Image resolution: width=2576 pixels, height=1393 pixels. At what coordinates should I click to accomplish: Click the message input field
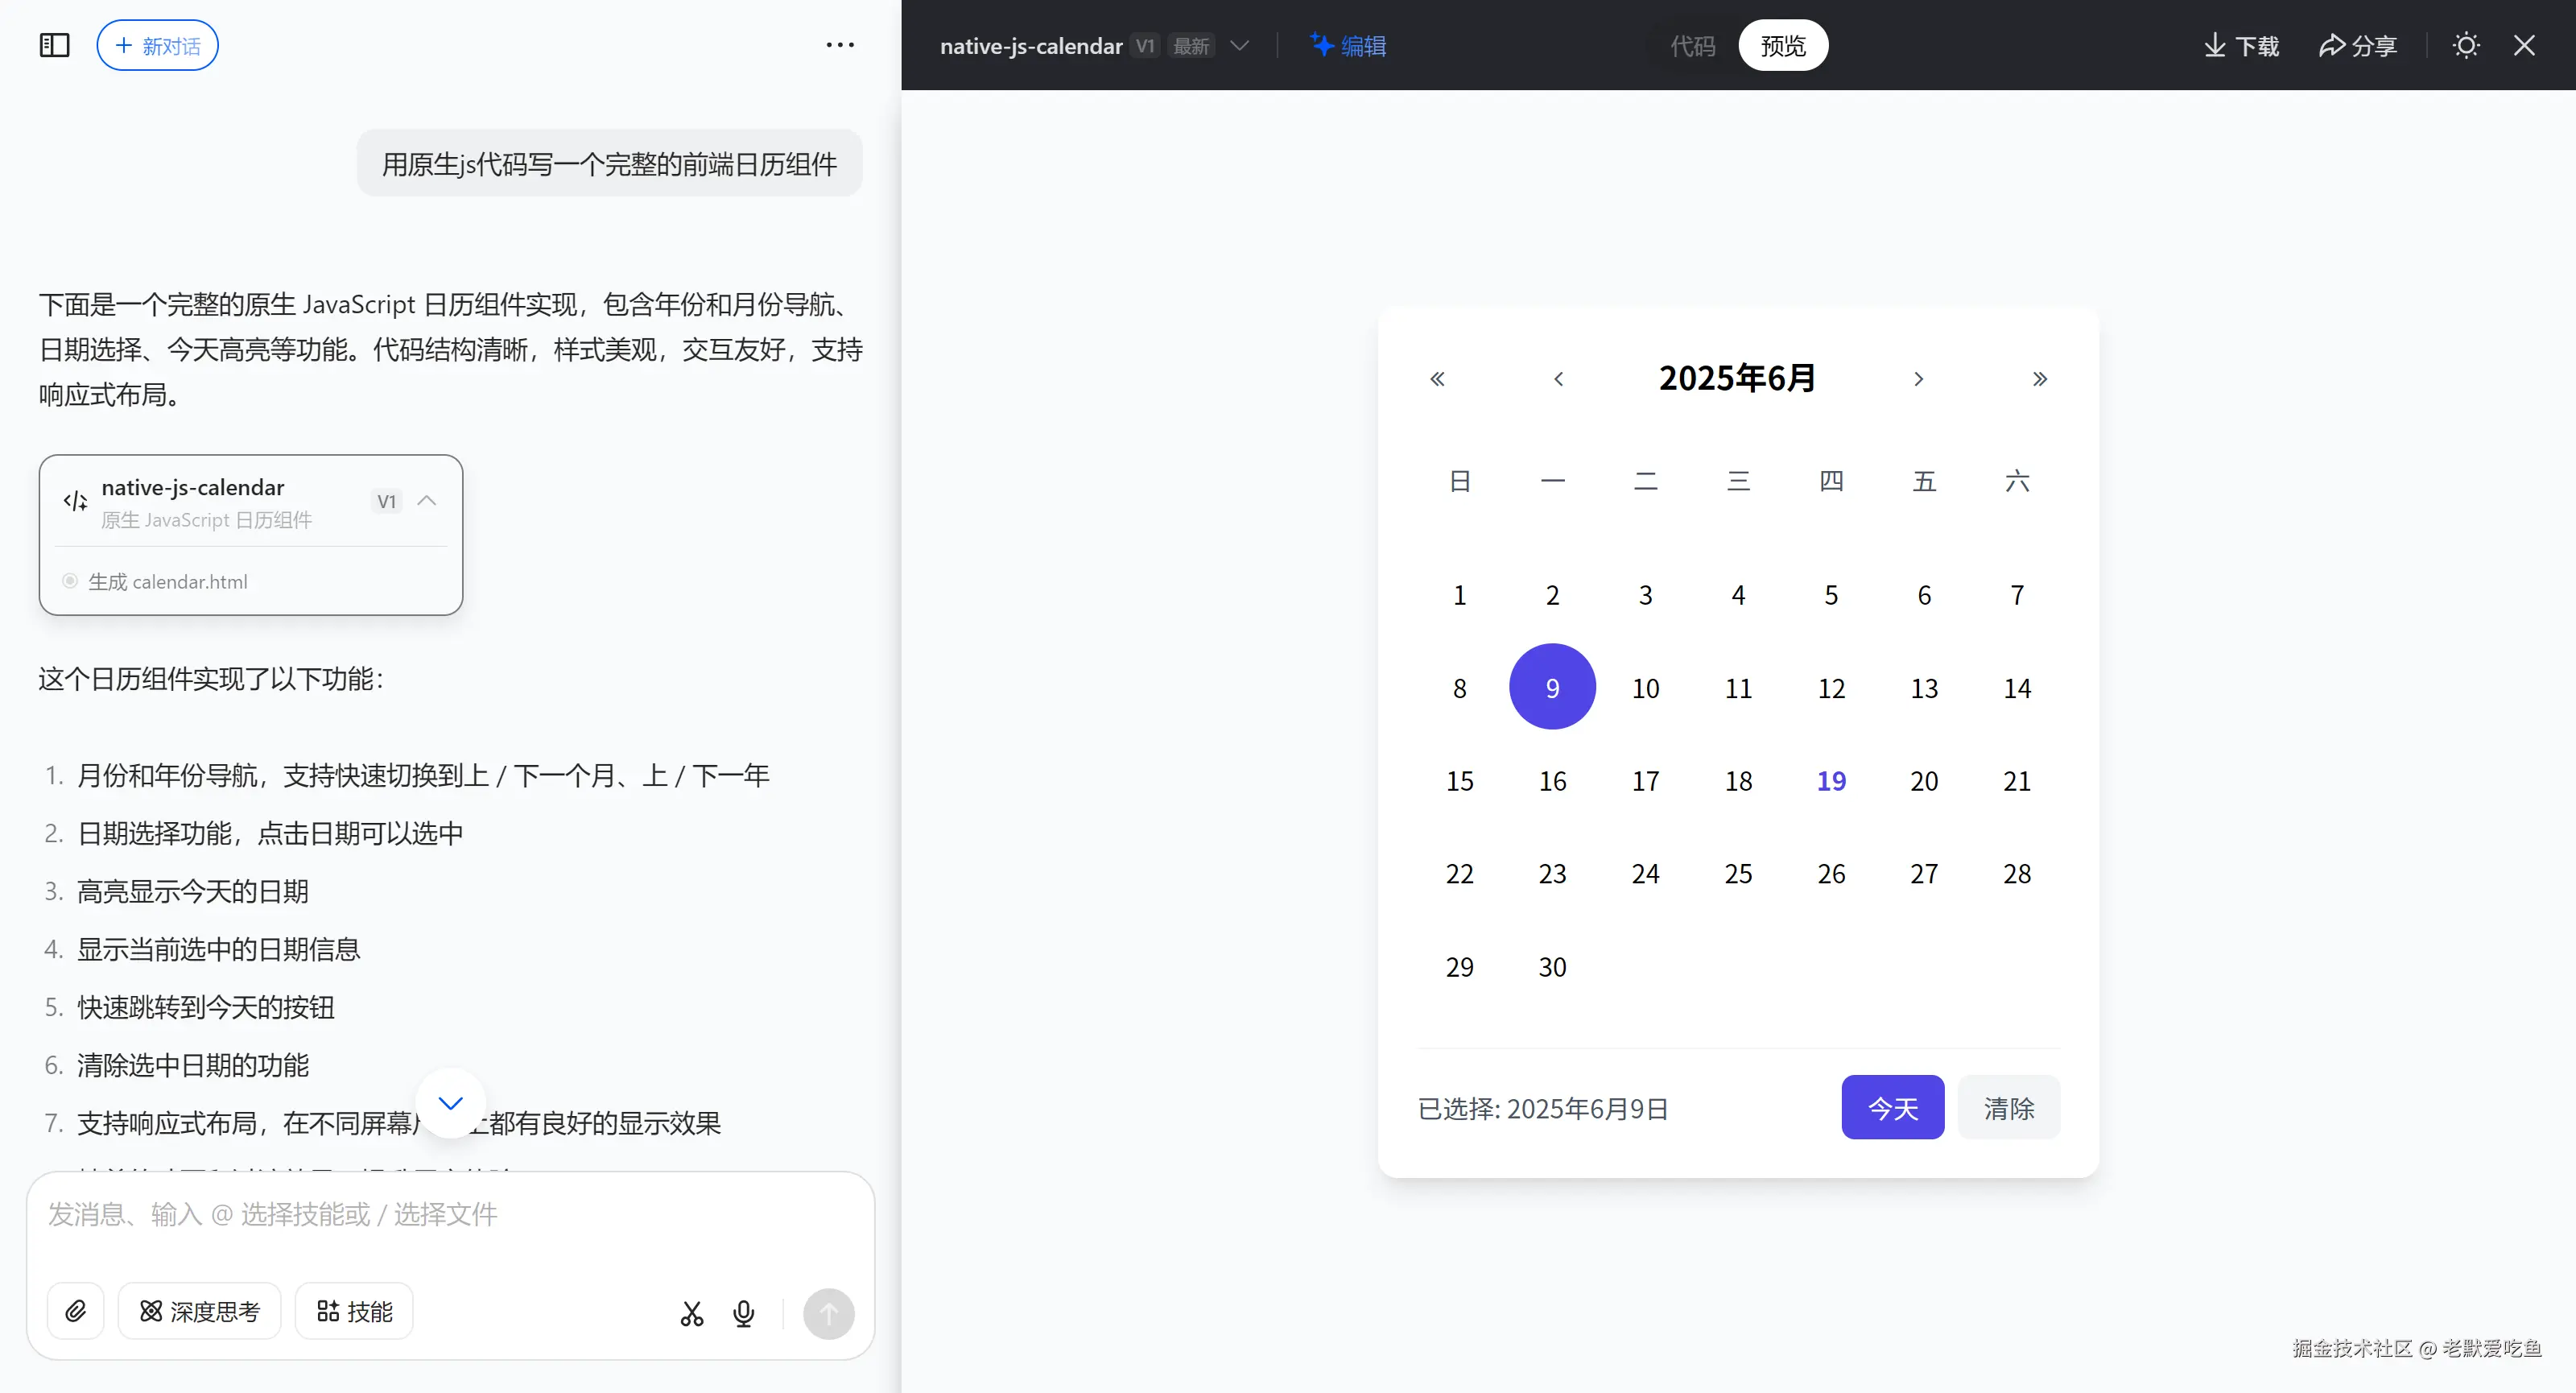coord(450,1214)
